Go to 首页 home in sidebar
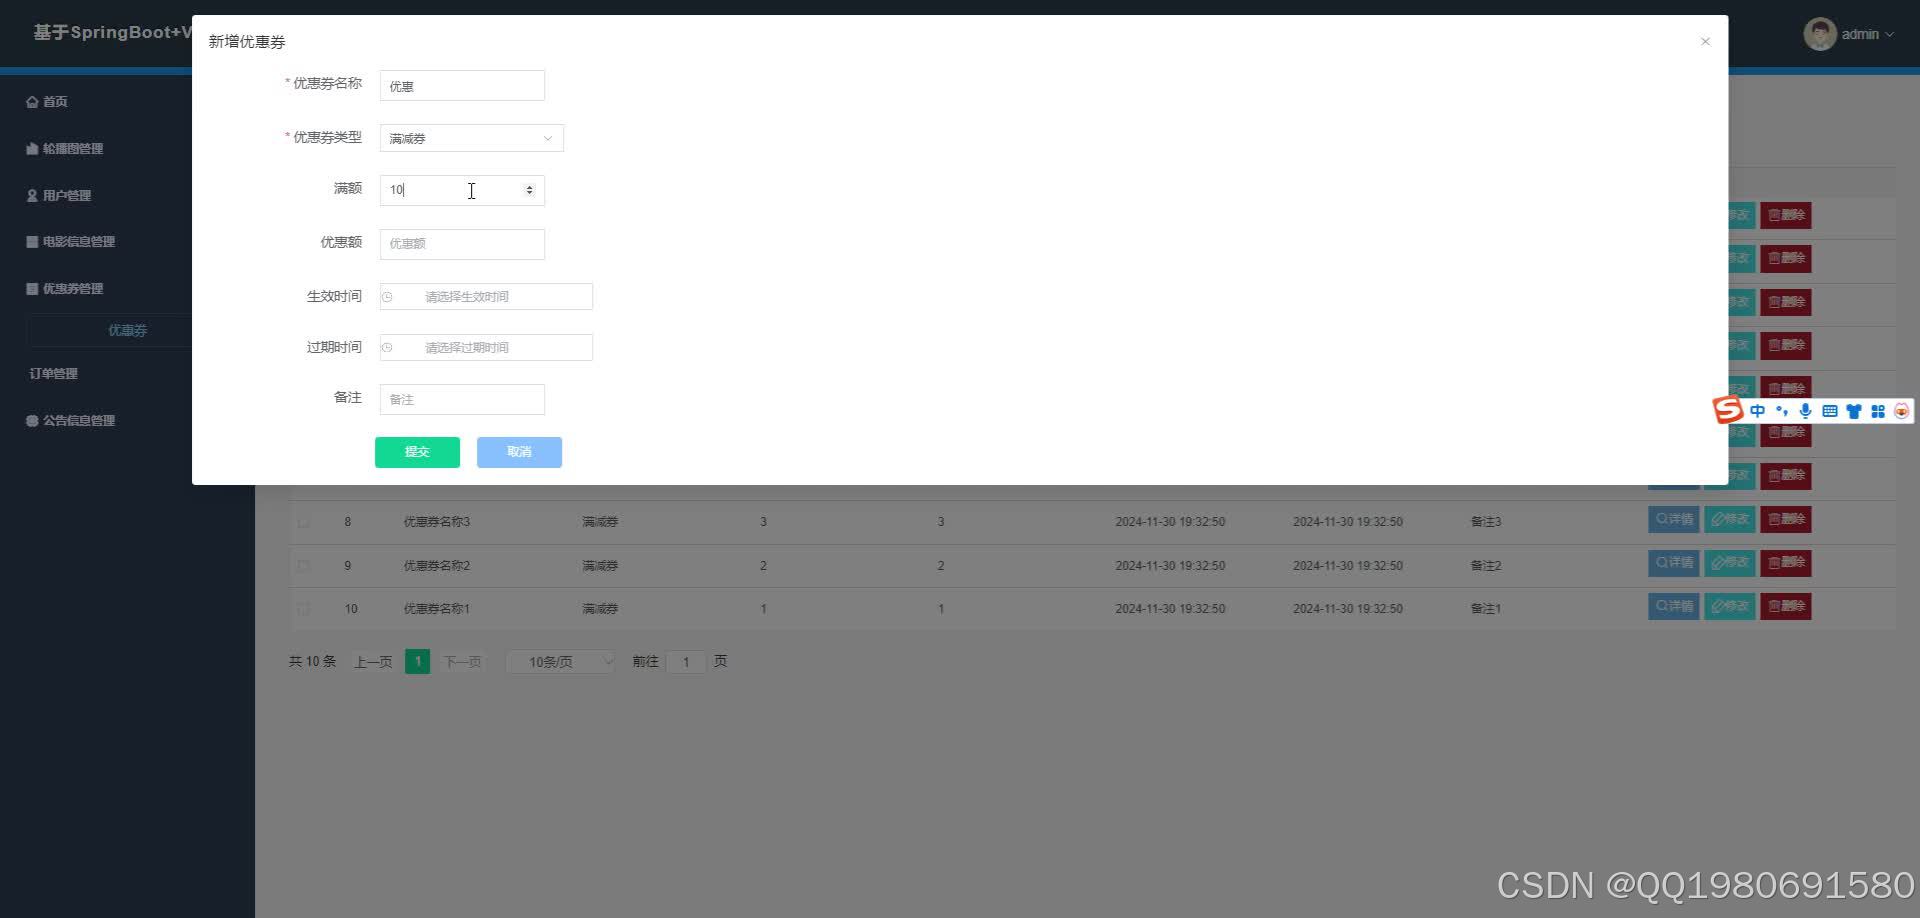1920x918 pixels. coord(47,102)
